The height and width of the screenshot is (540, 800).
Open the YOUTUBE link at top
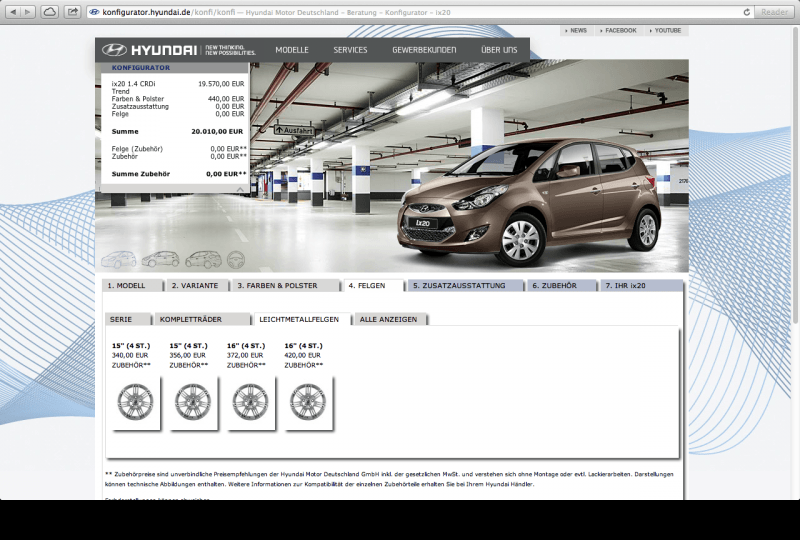pos(665,31)
